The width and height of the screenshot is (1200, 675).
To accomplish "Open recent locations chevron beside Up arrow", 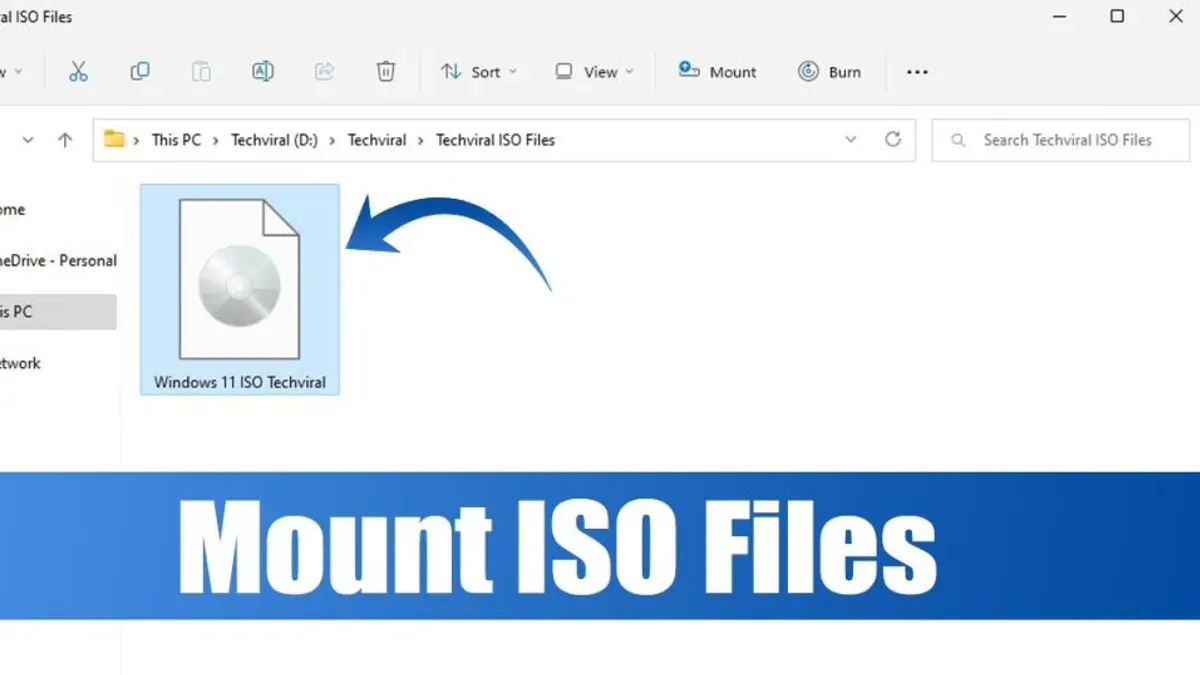I will (28, 140).
